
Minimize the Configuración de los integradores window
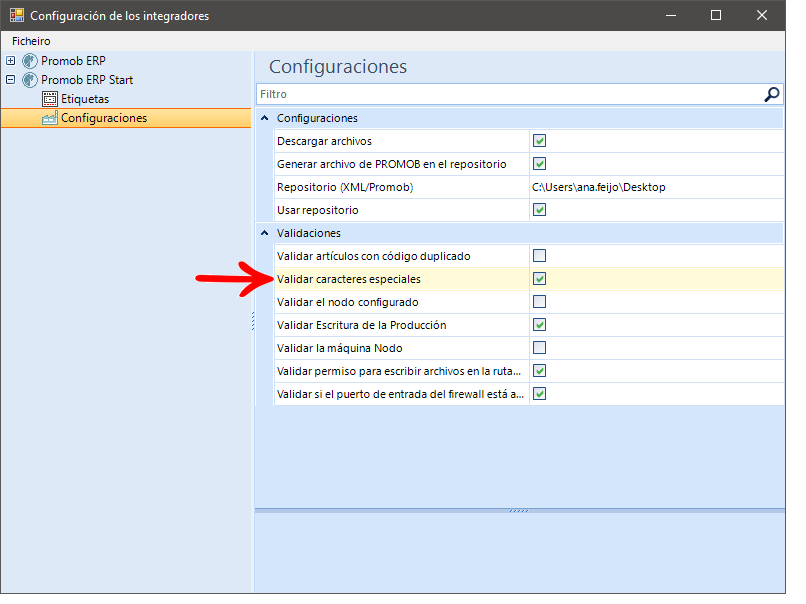[670, 15]
